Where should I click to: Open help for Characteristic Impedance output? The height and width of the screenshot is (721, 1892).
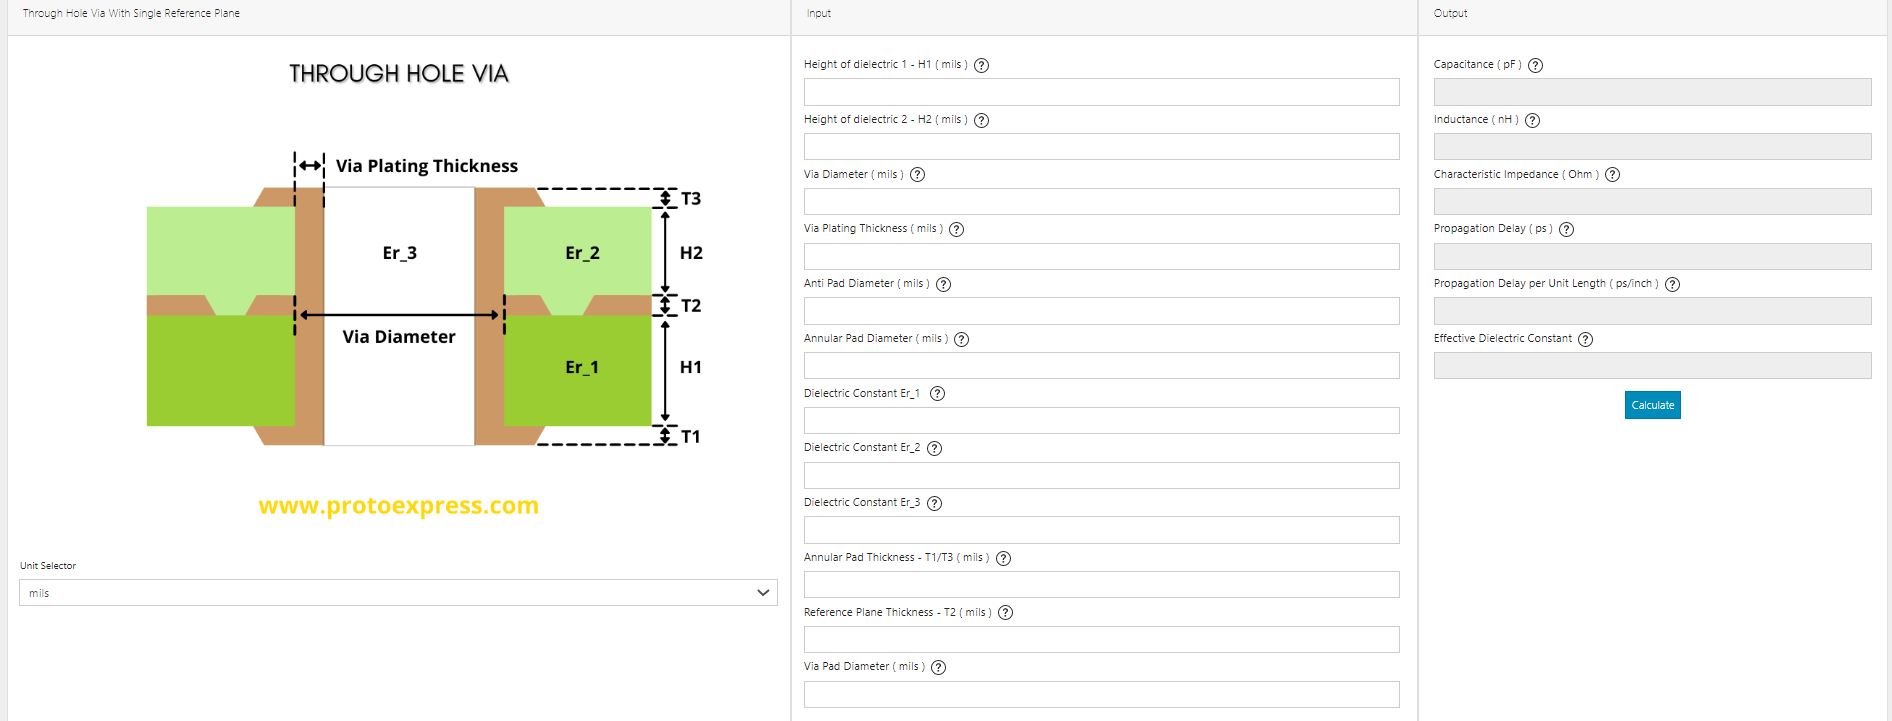click(x=1612, y=175)
